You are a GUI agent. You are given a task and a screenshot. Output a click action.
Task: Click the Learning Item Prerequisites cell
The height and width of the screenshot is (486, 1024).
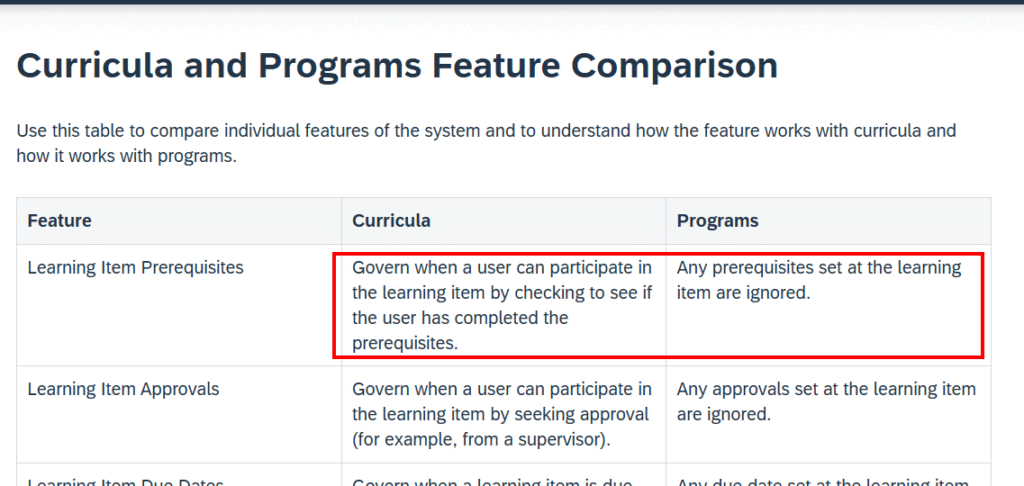[135, 268]
